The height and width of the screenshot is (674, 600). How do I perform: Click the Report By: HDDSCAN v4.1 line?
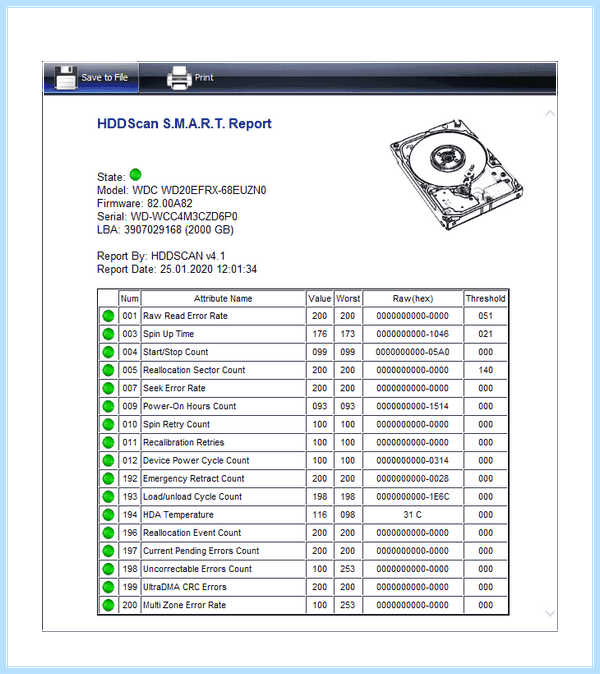(161, 256)
